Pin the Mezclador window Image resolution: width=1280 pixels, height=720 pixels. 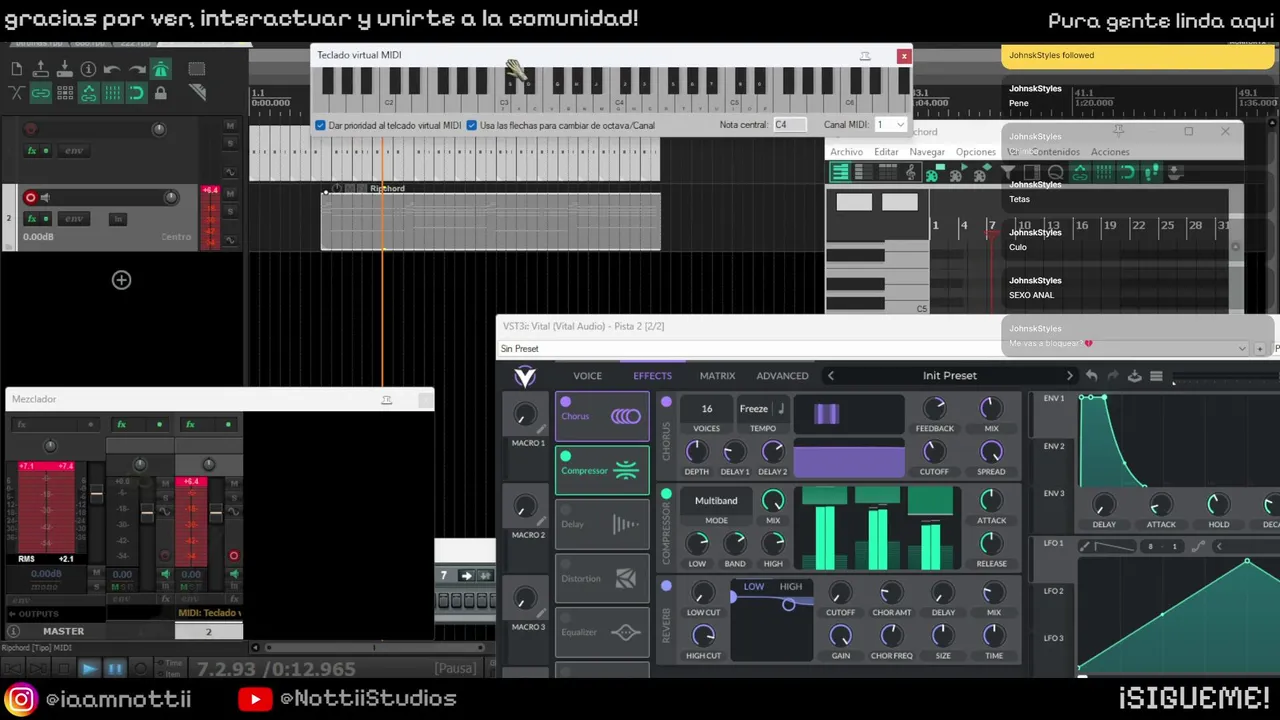pyautogui.click(x=386, y=400)
